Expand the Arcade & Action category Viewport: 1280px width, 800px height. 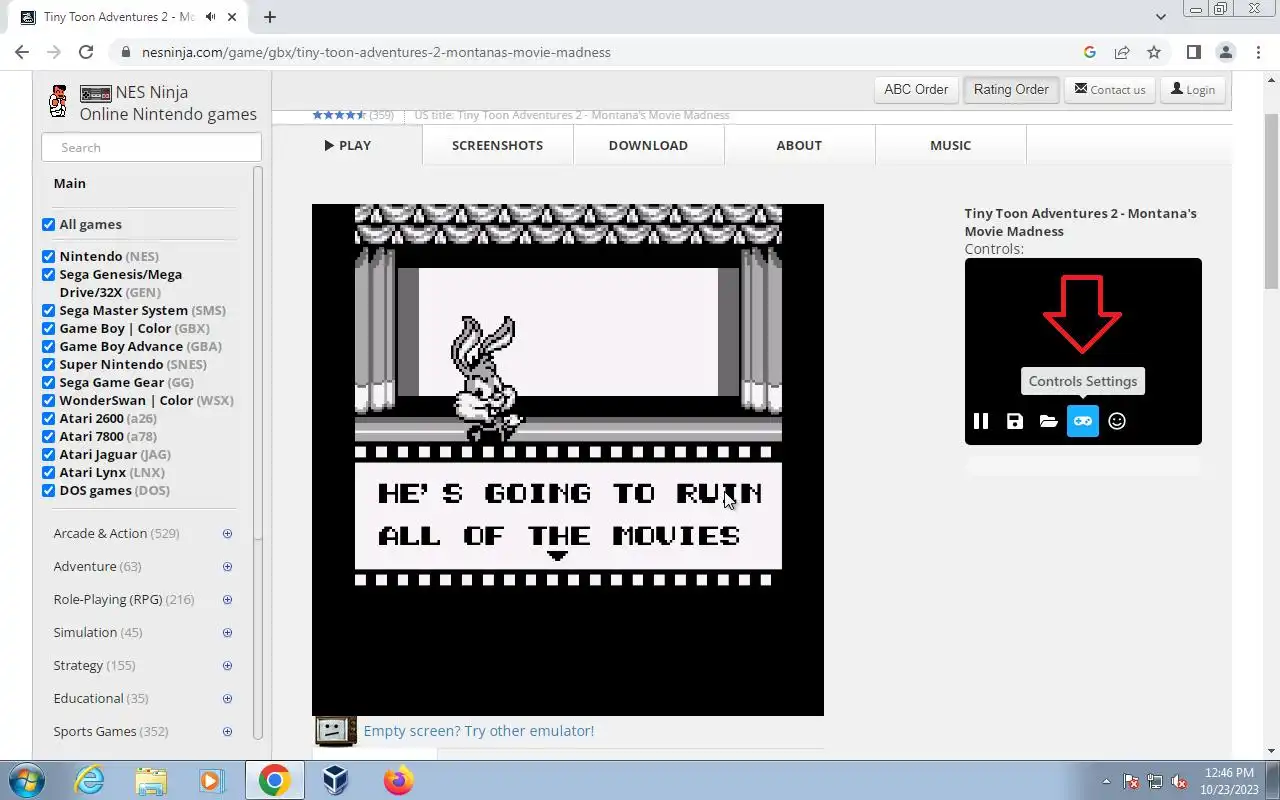227,534
